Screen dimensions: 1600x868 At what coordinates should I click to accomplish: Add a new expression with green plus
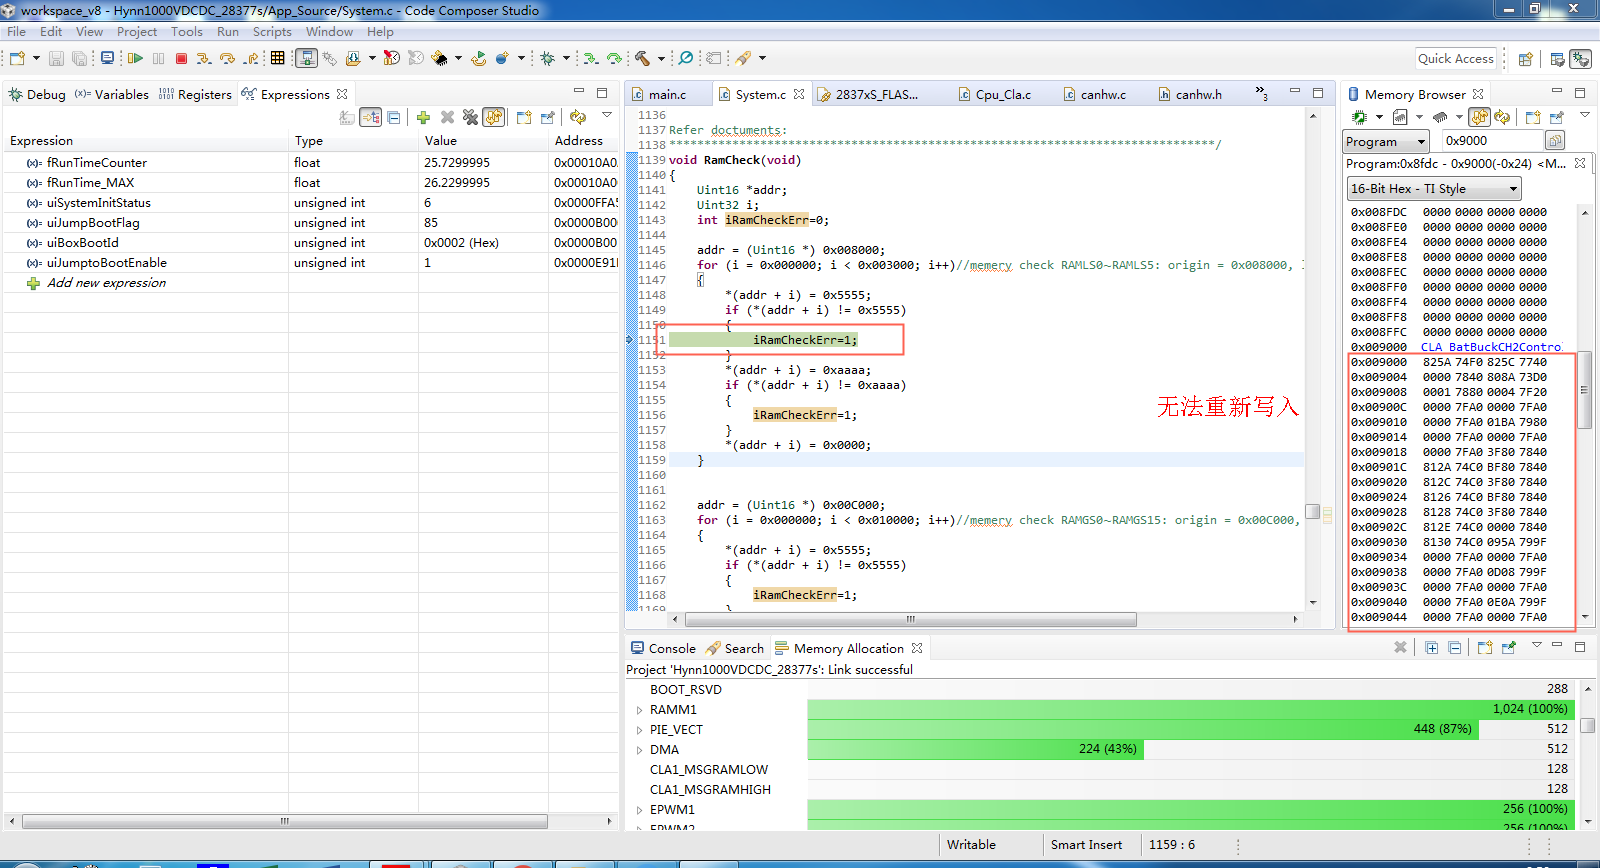click(x=423, y=118)
